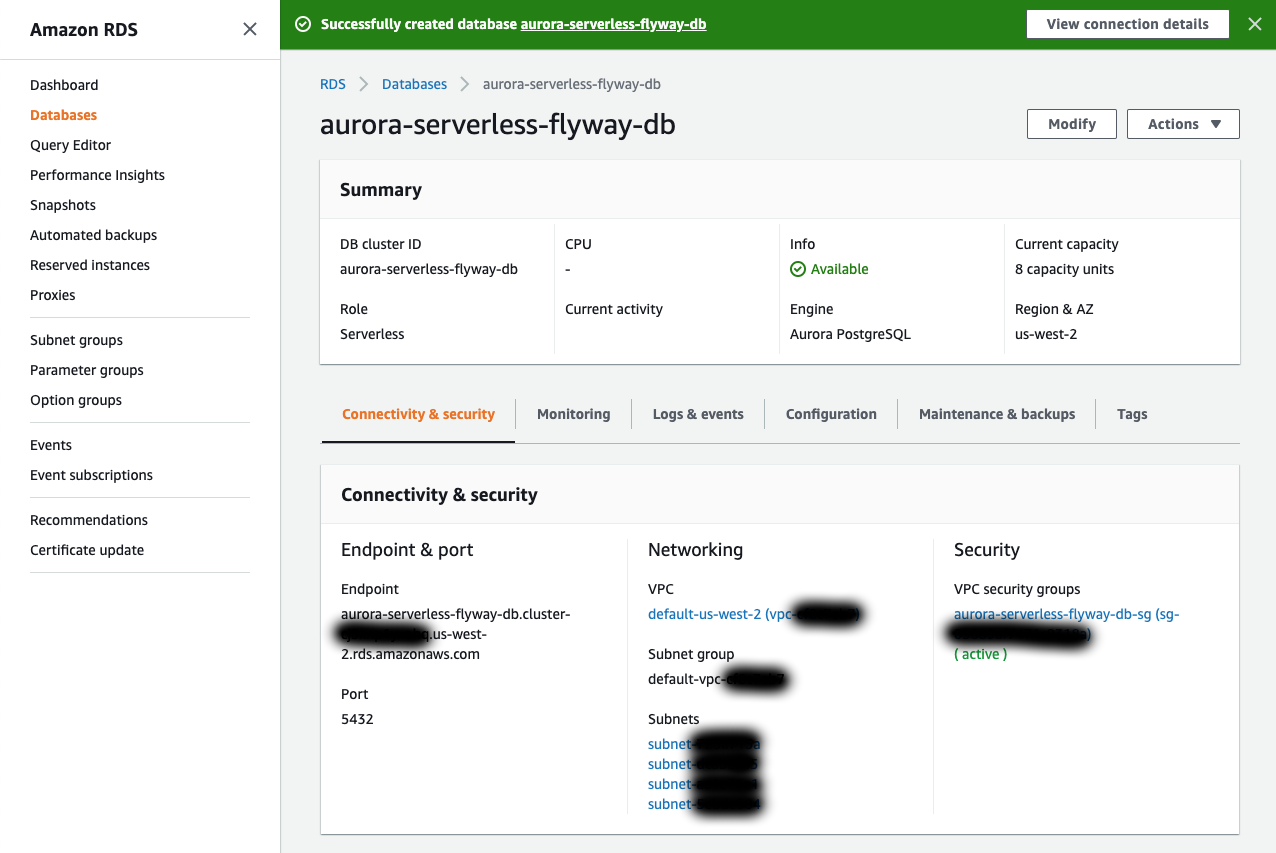Switch to the Configuration tab
The width and height of the screenshot is (1276, 853).
click(831, 414)
